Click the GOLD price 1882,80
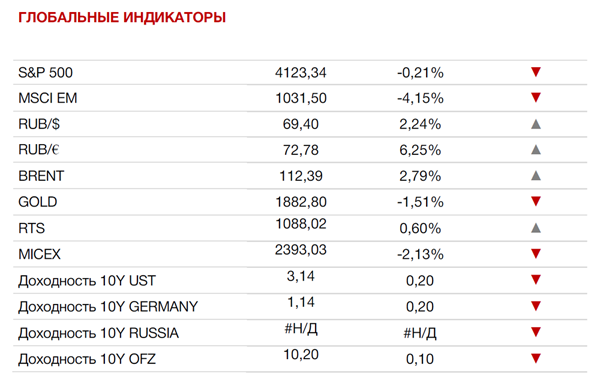The image size is (600, 382). tap(301, 202)
